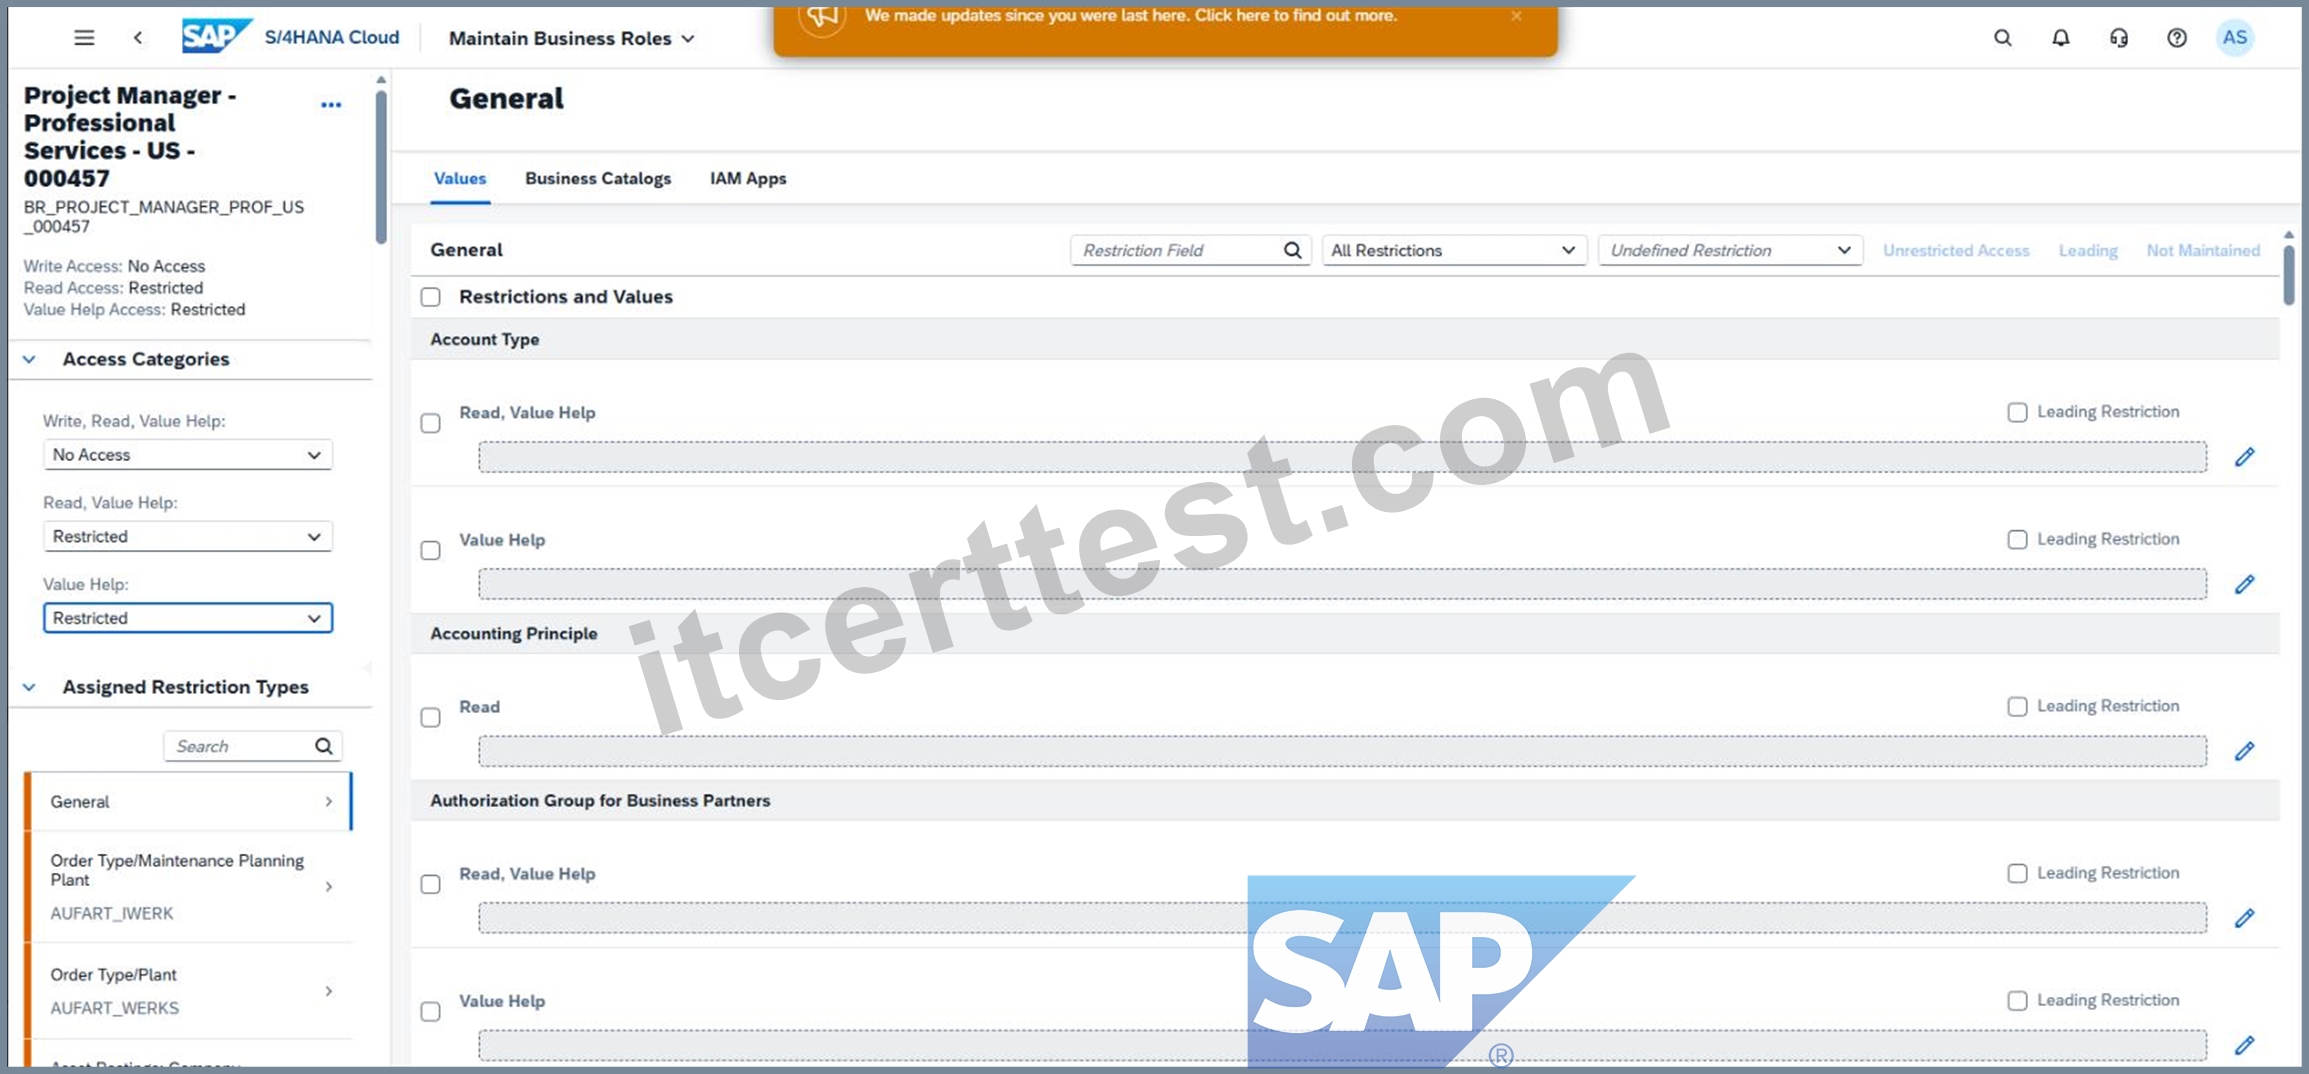Image resolution: width=2309 pixels, height=1074 pixels.
Task: Go back with the back arrow
Action: tap(138, 38)
